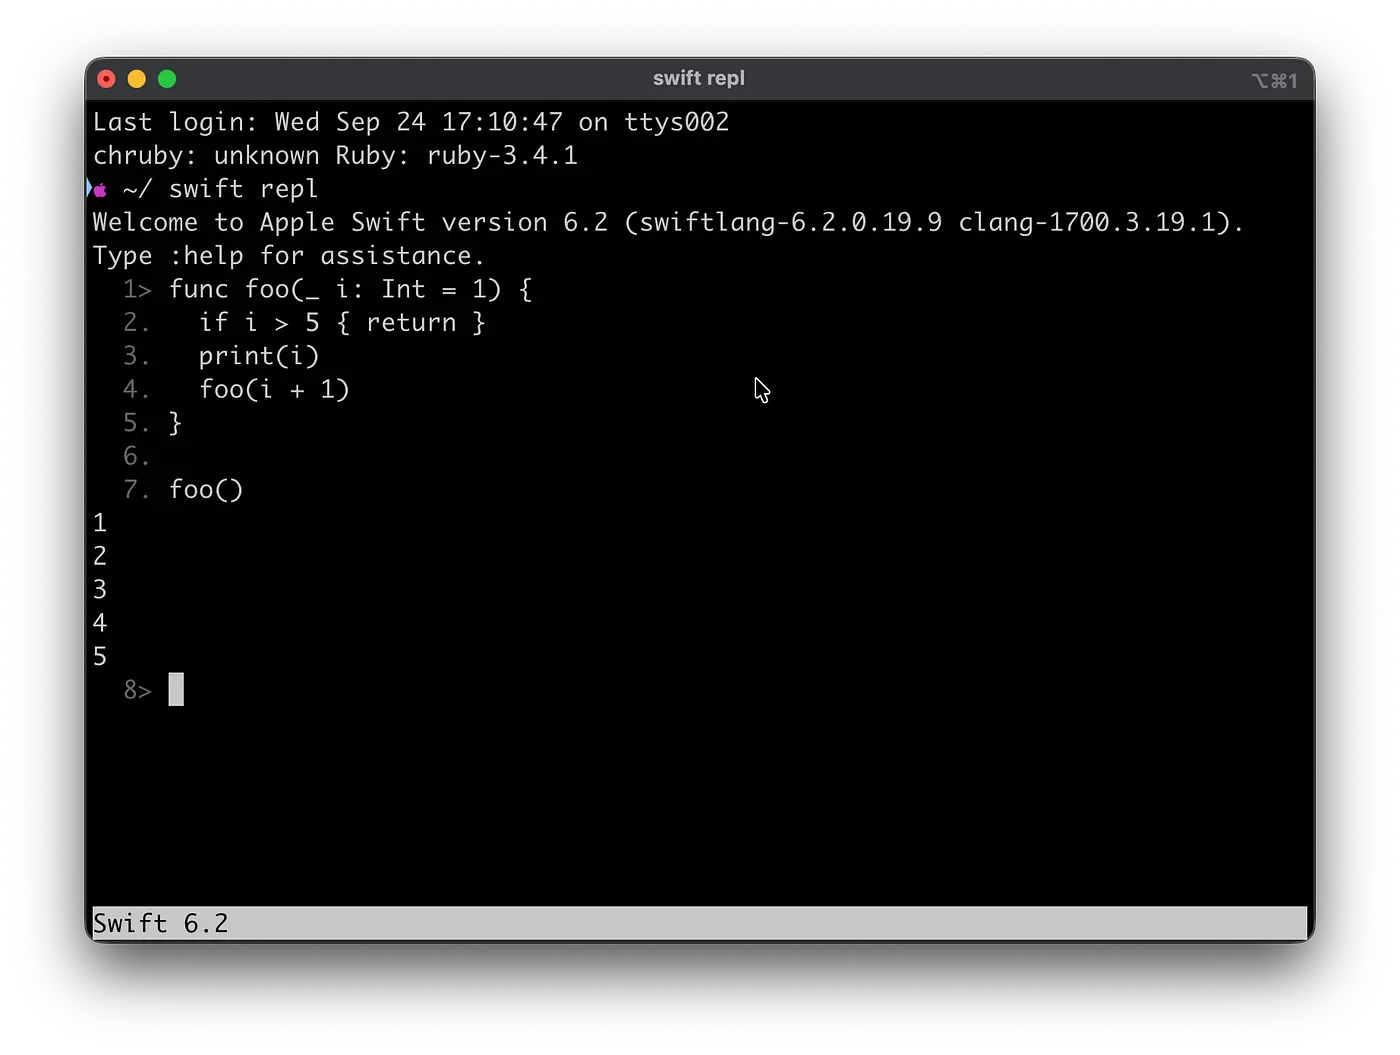This screenshot has width=1400, height=1055.
Task: Click the '~/ swift repl' command text
Action: (220, 189)
